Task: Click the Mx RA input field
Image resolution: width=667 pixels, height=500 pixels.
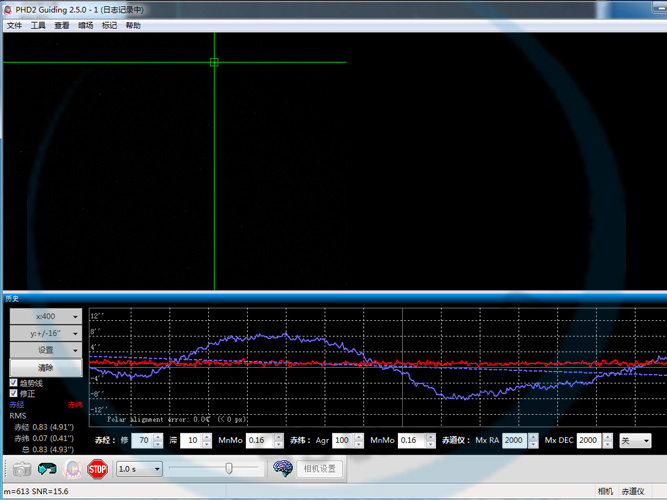Action: tap(513, 440)
